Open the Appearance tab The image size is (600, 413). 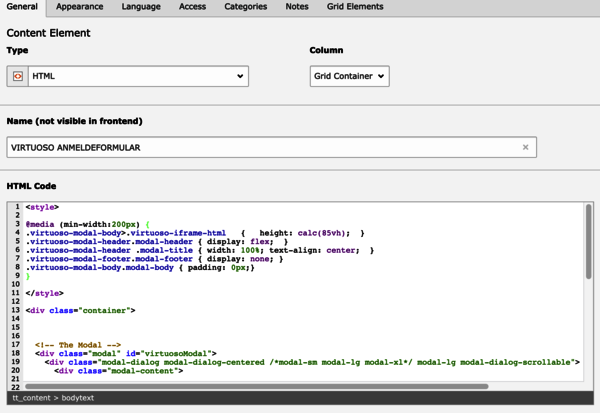click(79, 7)
